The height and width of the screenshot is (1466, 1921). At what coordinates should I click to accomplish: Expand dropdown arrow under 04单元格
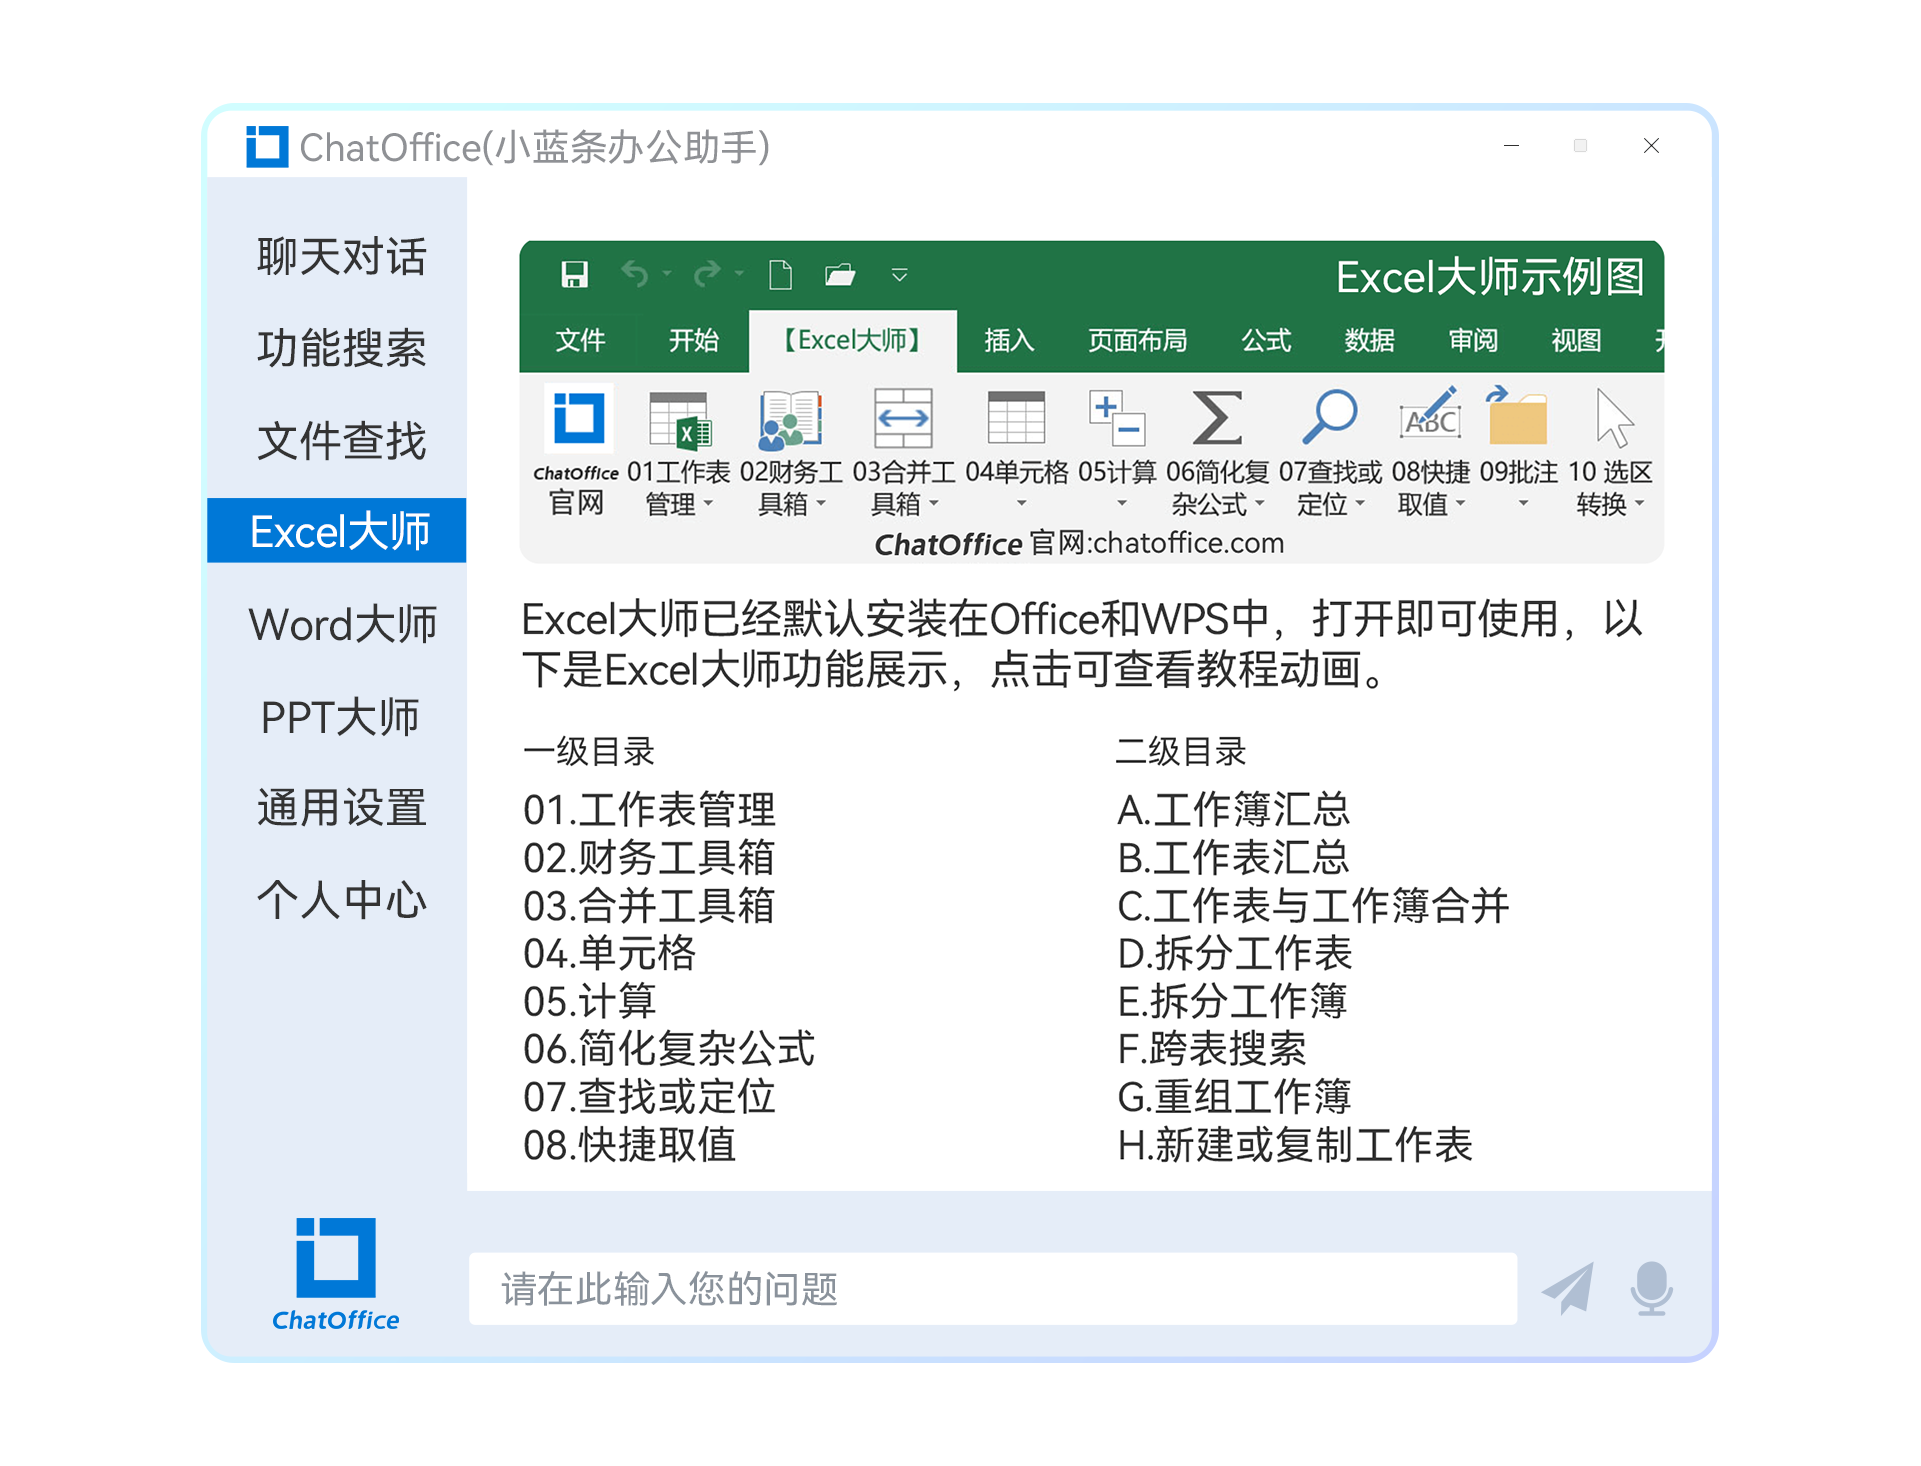[x=1021, y=504]
